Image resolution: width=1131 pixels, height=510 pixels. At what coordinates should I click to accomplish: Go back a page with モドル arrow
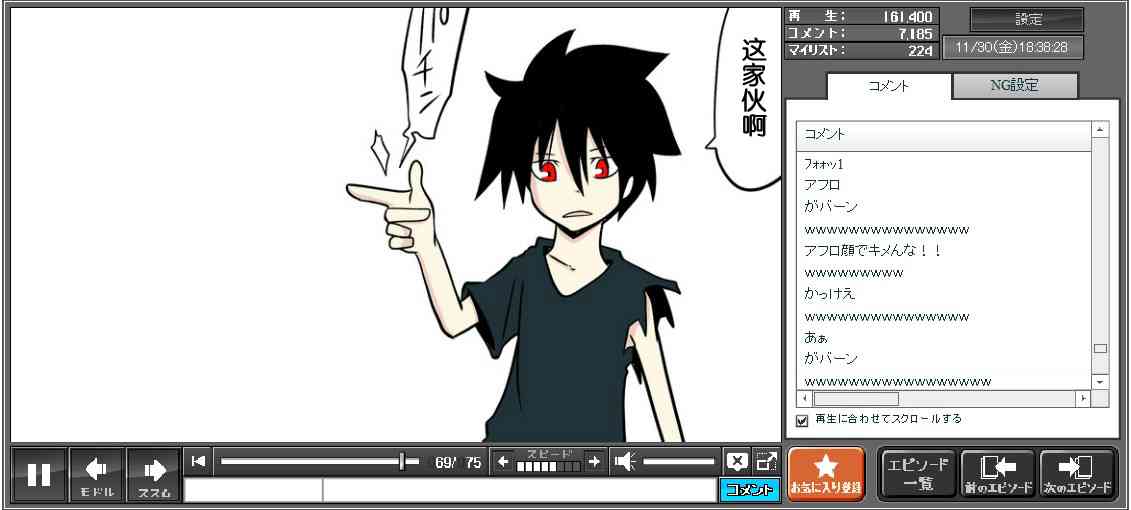click(96, 474)
